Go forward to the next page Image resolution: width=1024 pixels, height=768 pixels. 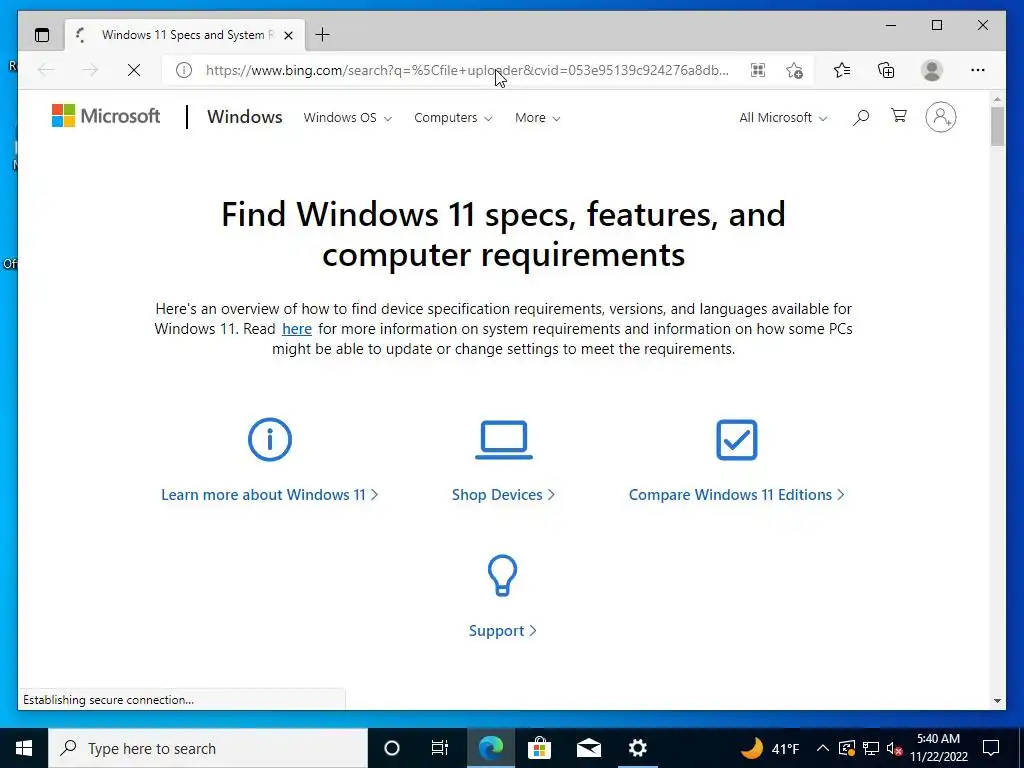coord(90,70)
